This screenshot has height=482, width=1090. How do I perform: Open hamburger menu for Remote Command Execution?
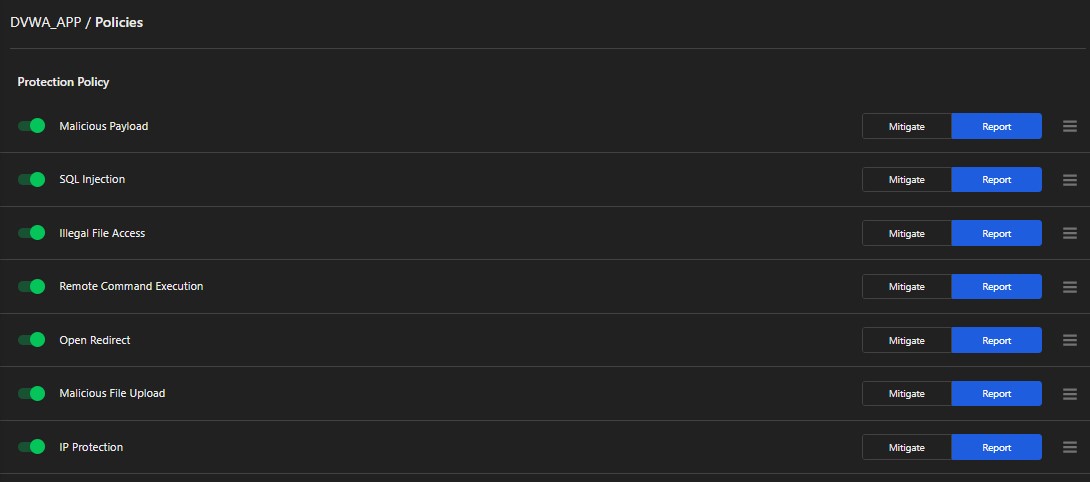coord(1069,287)
